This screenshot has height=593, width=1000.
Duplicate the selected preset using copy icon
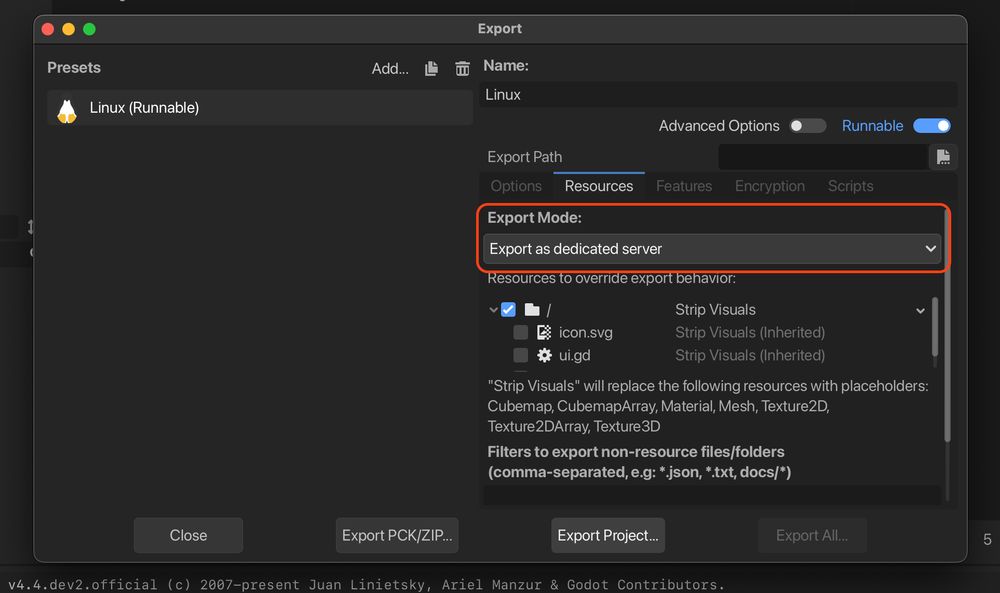(432, 68)
